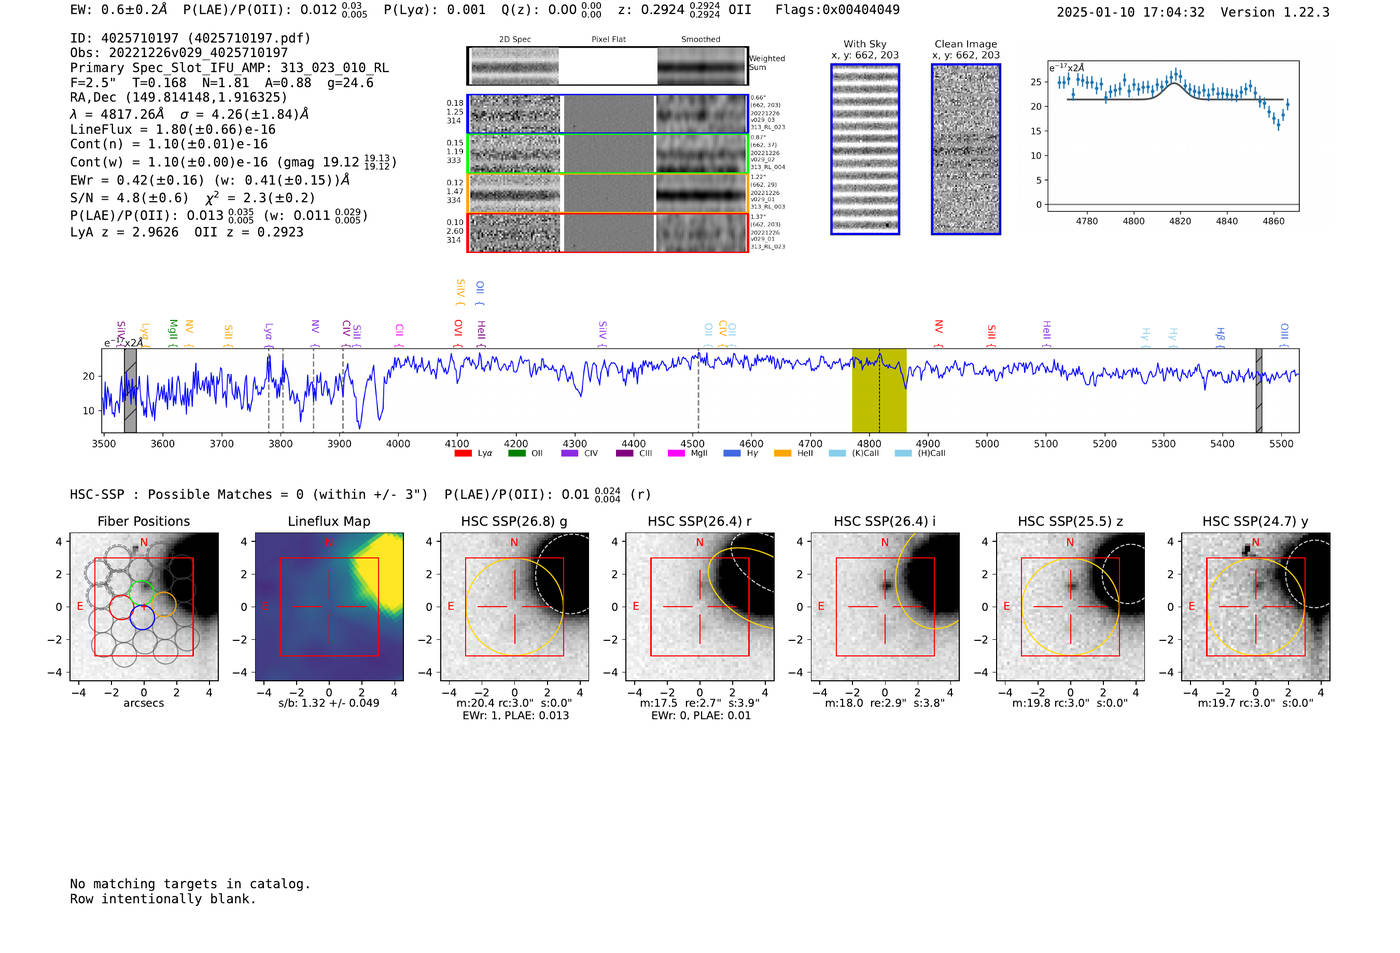Image resolution: width=1400 pixels, height=953 pixels.
Task: Click the 'No matching targets in catalog.' message
Action: [190, 884]
